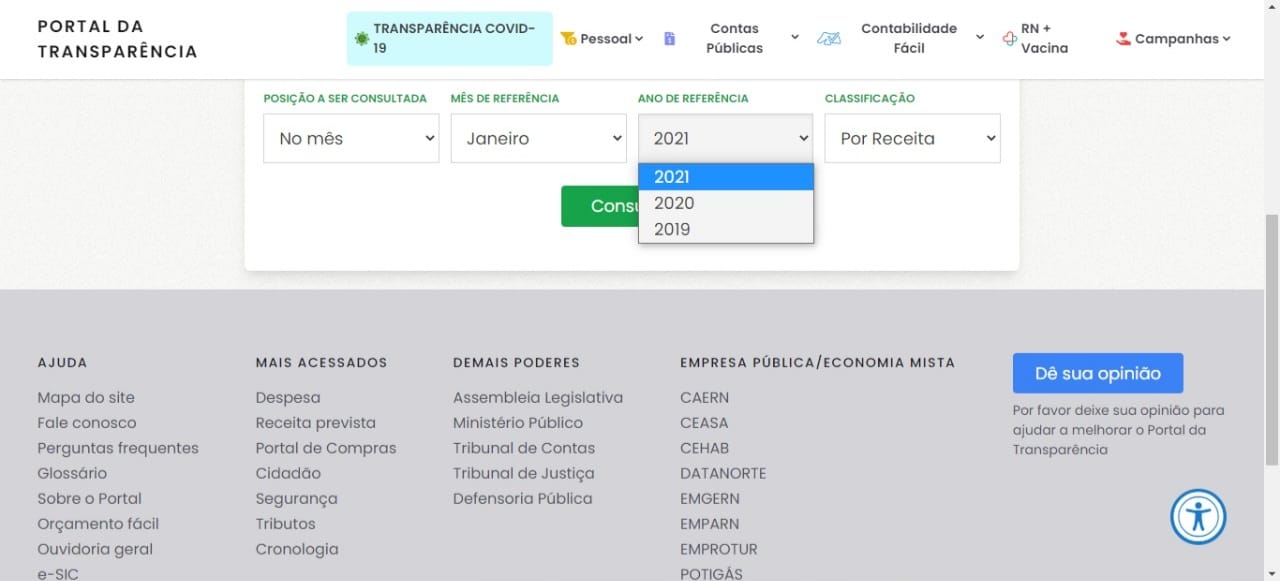This screenshot has height=581, width=1280.
Task: Click the RN + Vacina cross icon
Action: click(1009, 39)
